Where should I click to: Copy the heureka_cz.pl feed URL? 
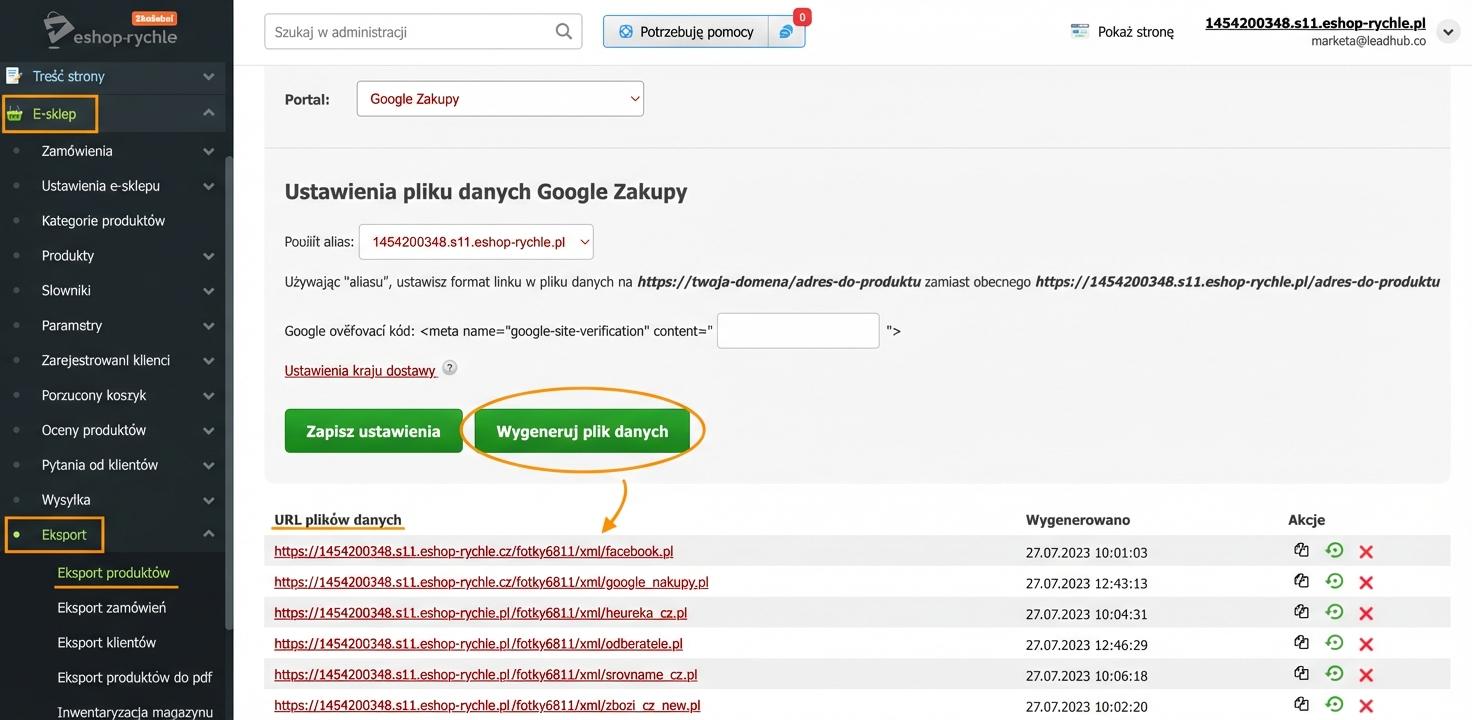point(1301,612)
